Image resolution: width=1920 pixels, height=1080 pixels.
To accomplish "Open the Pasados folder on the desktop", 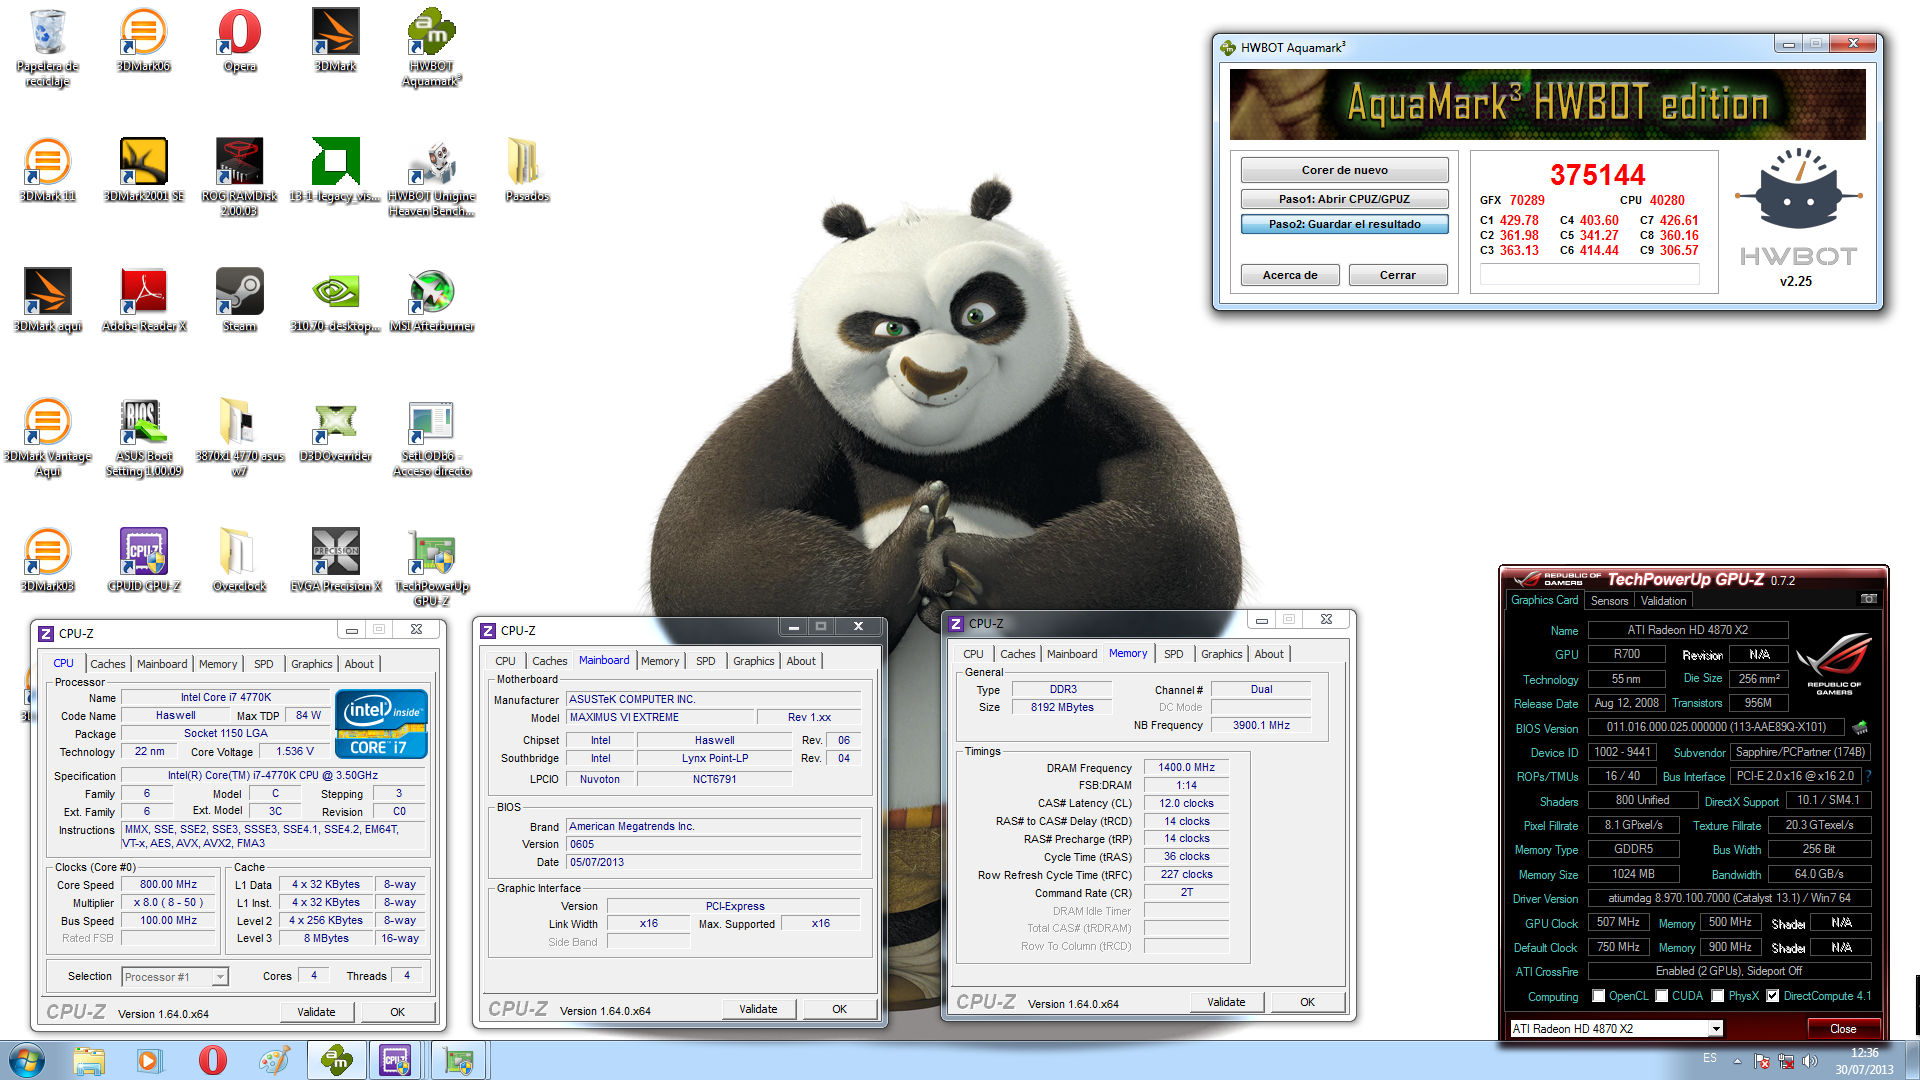I will click(527, 171).
